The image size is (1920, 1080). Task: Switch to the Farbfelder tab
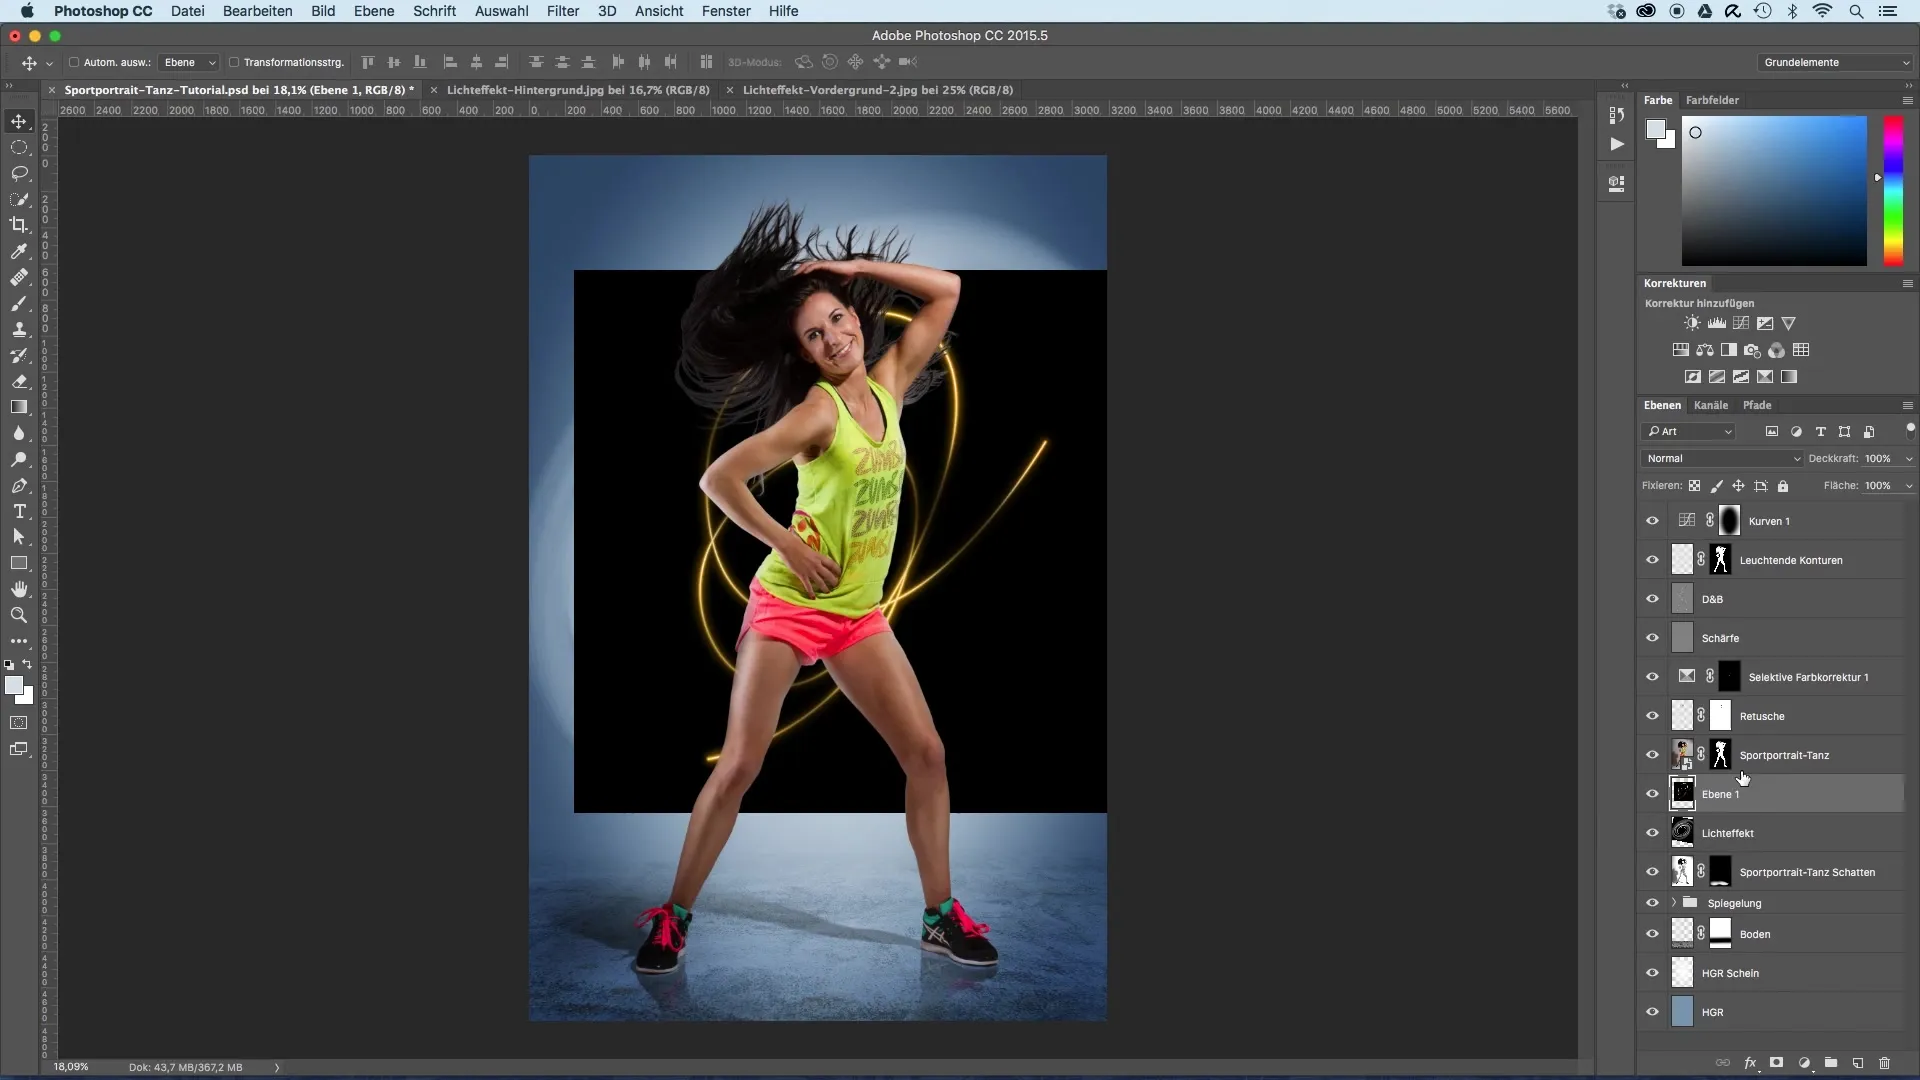pyautogui.click(x=1712, y=100)
